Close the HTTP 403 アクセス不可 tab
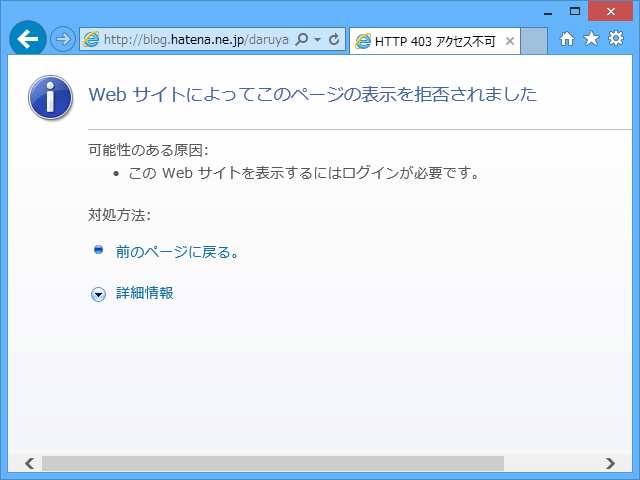Image resolution: width=640 pixels, height=480 pixels. click(509, 41)
